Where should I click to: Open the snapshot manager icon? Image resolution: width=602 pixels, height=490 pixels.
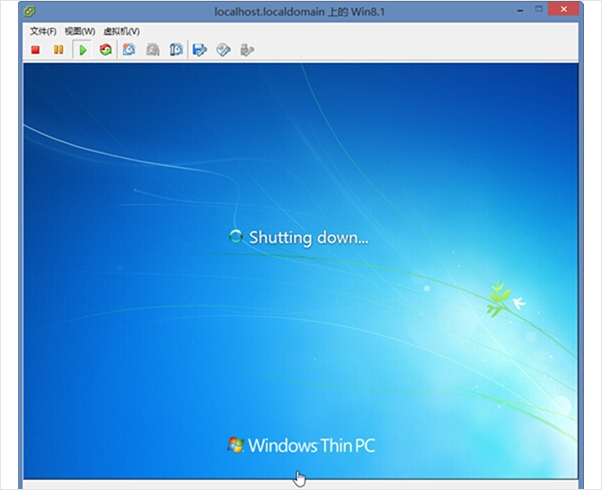tap(176, 50)
